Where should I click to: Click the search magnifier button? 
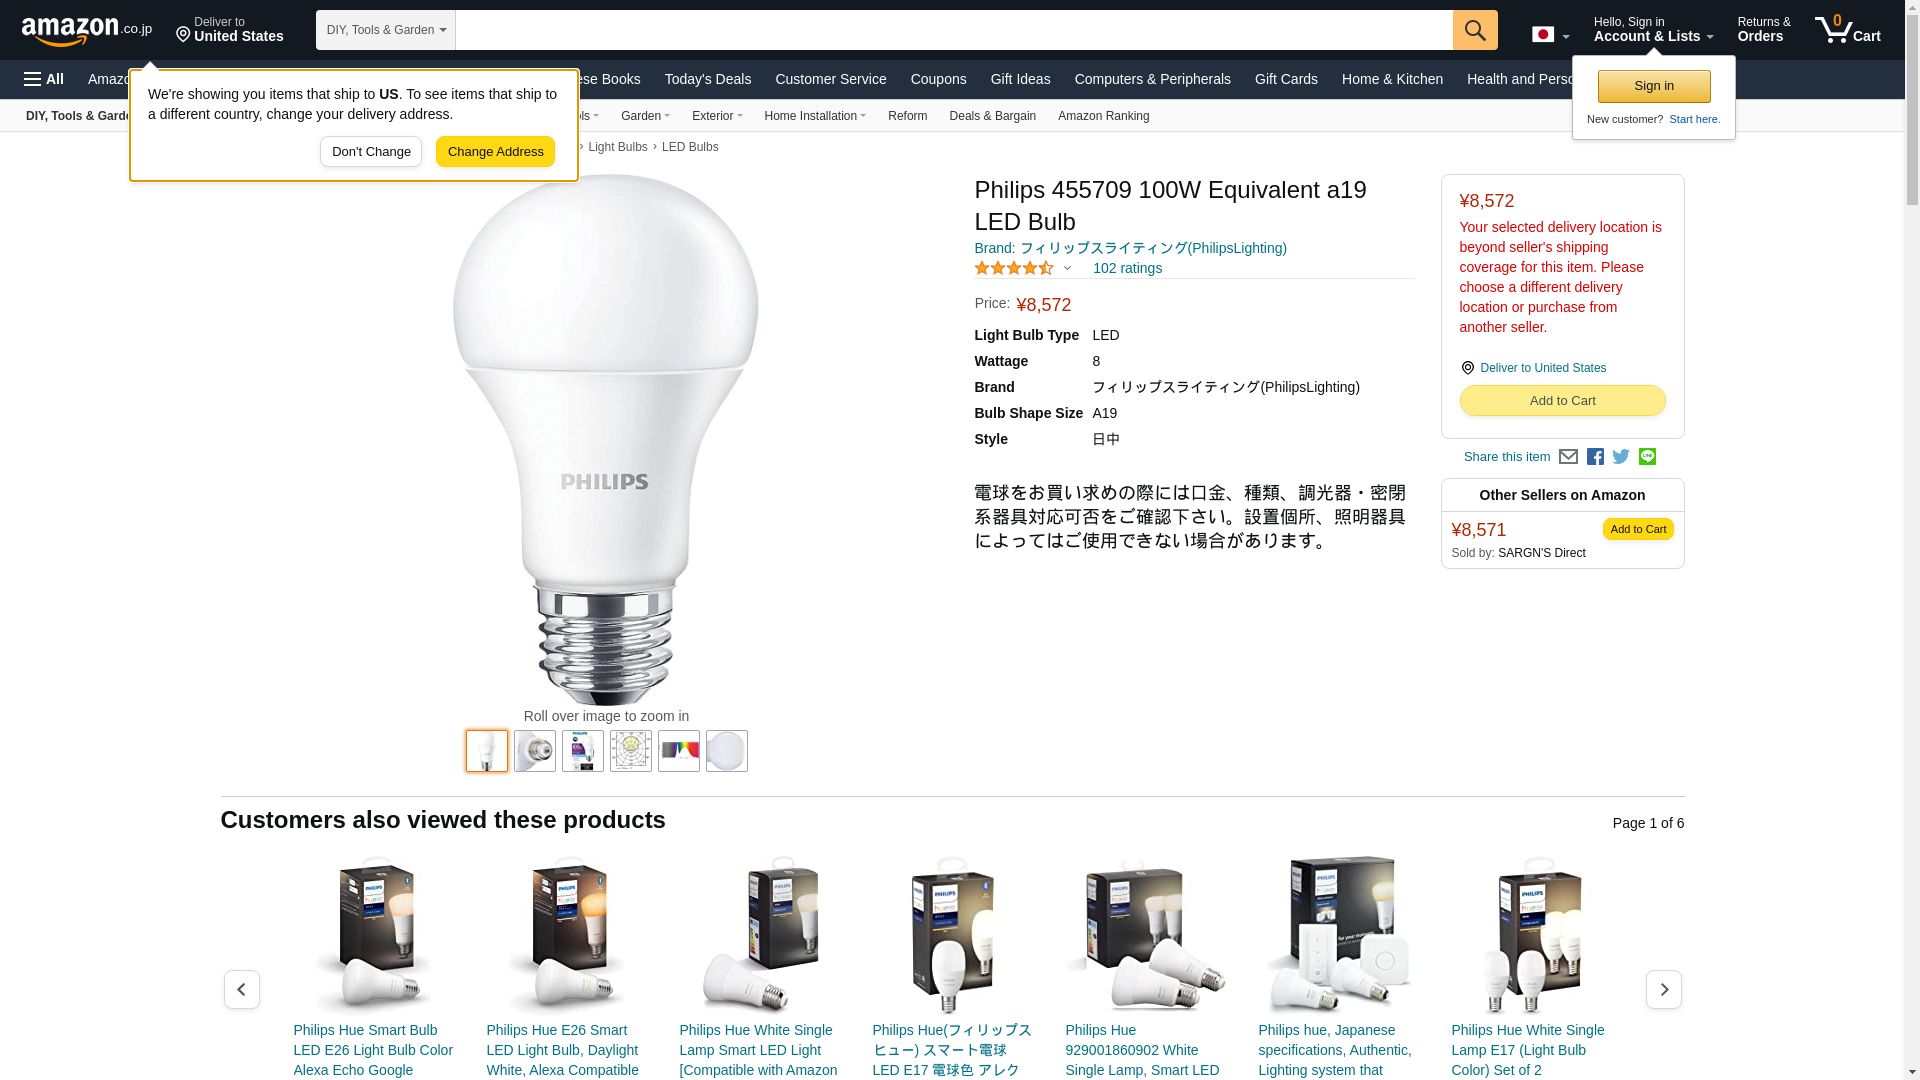(x=1475, y=30)
